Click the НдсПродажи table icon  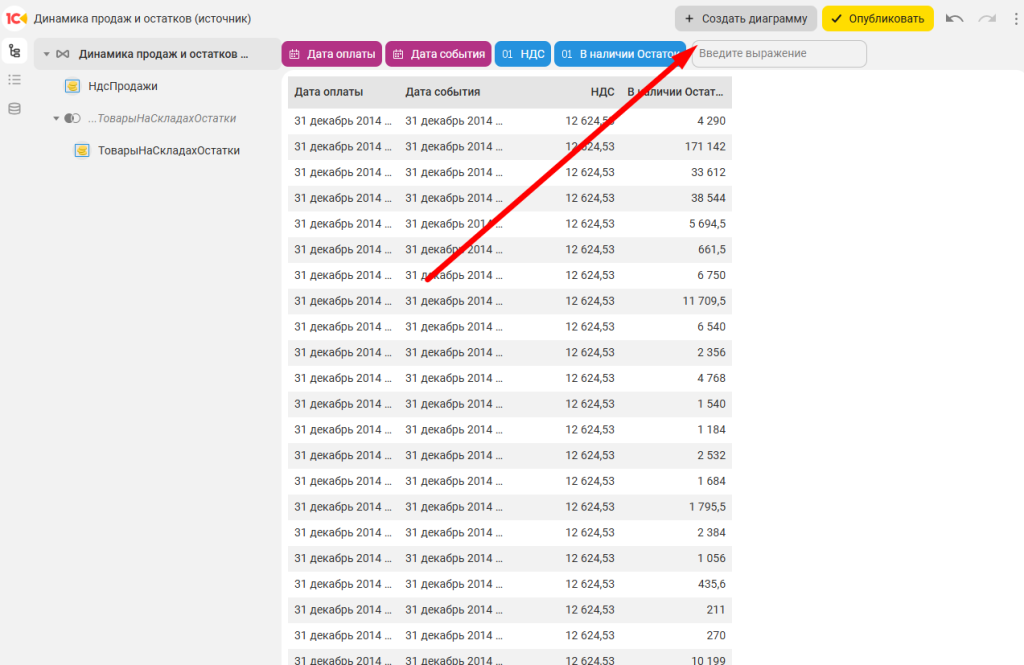click(73, 86)
